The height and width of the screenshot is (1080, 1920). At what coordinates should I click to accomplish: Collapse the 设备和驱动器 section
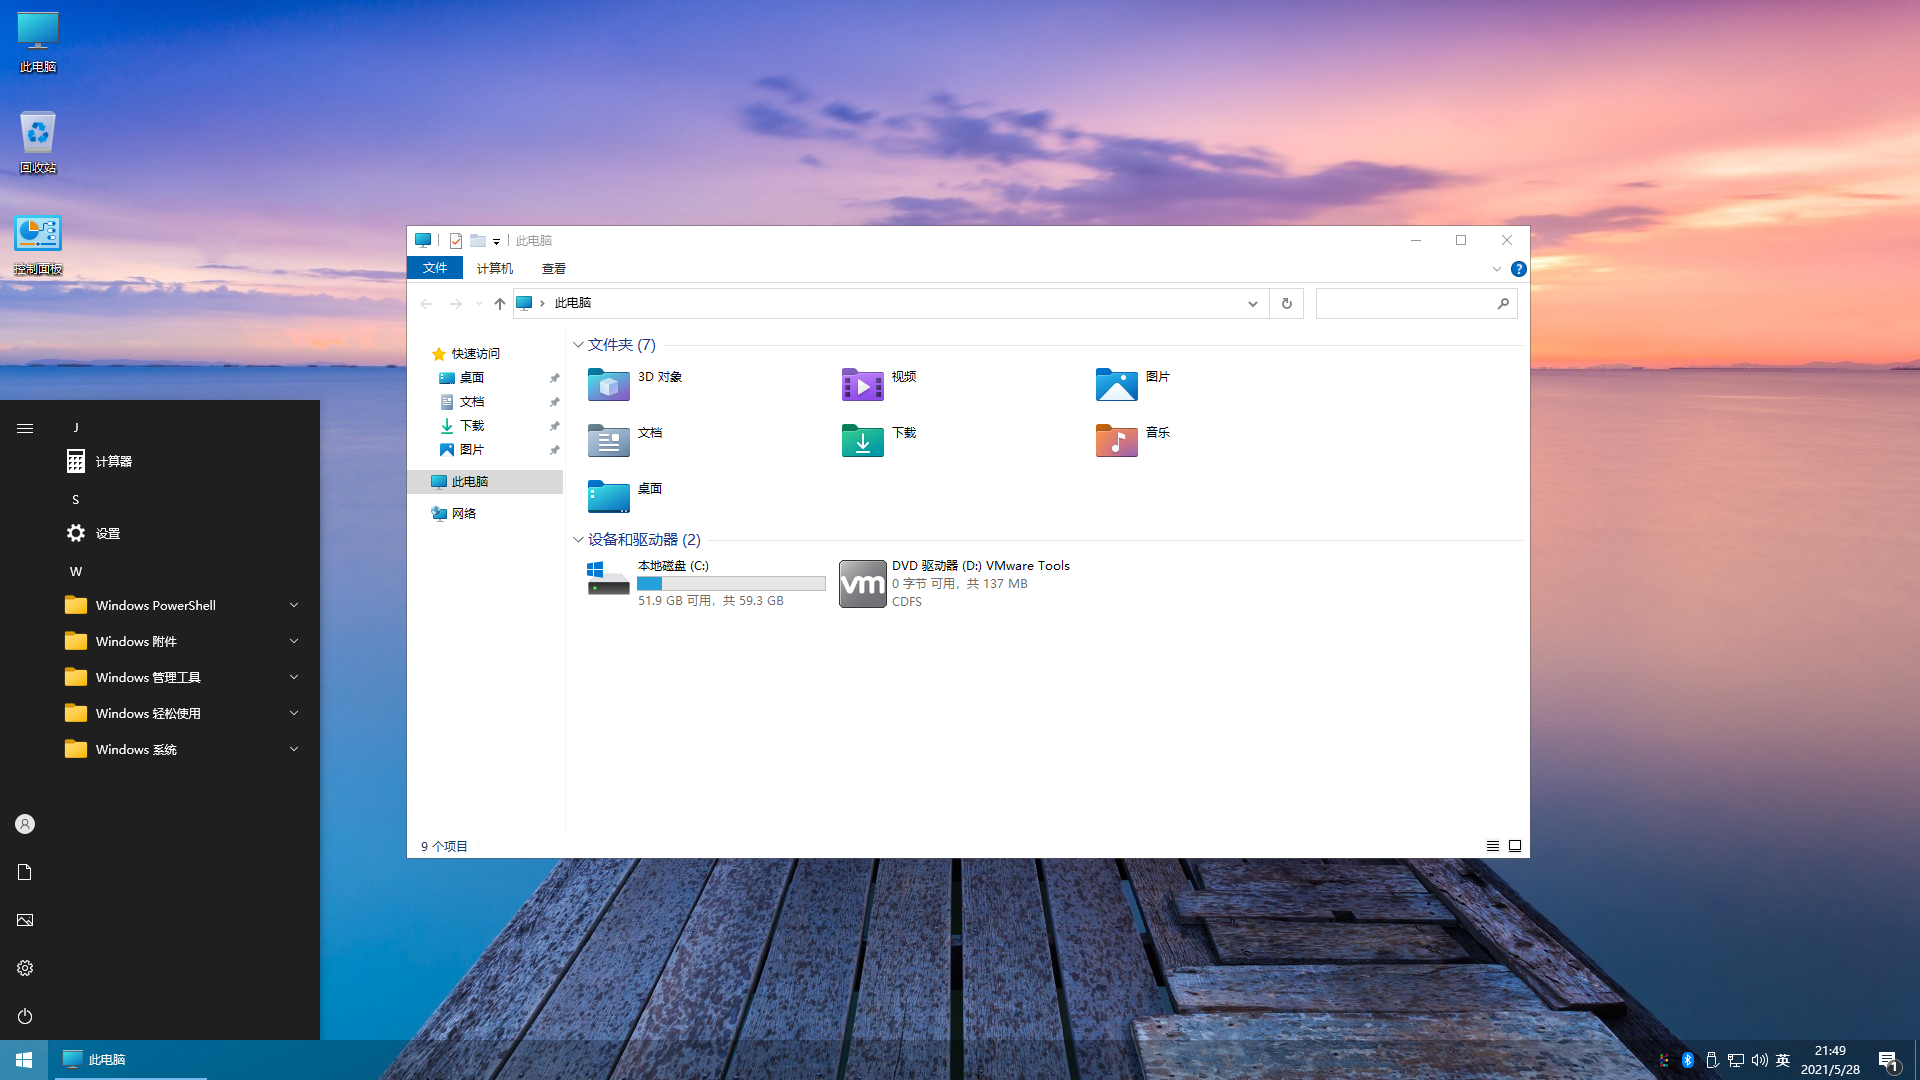point(578,539)
